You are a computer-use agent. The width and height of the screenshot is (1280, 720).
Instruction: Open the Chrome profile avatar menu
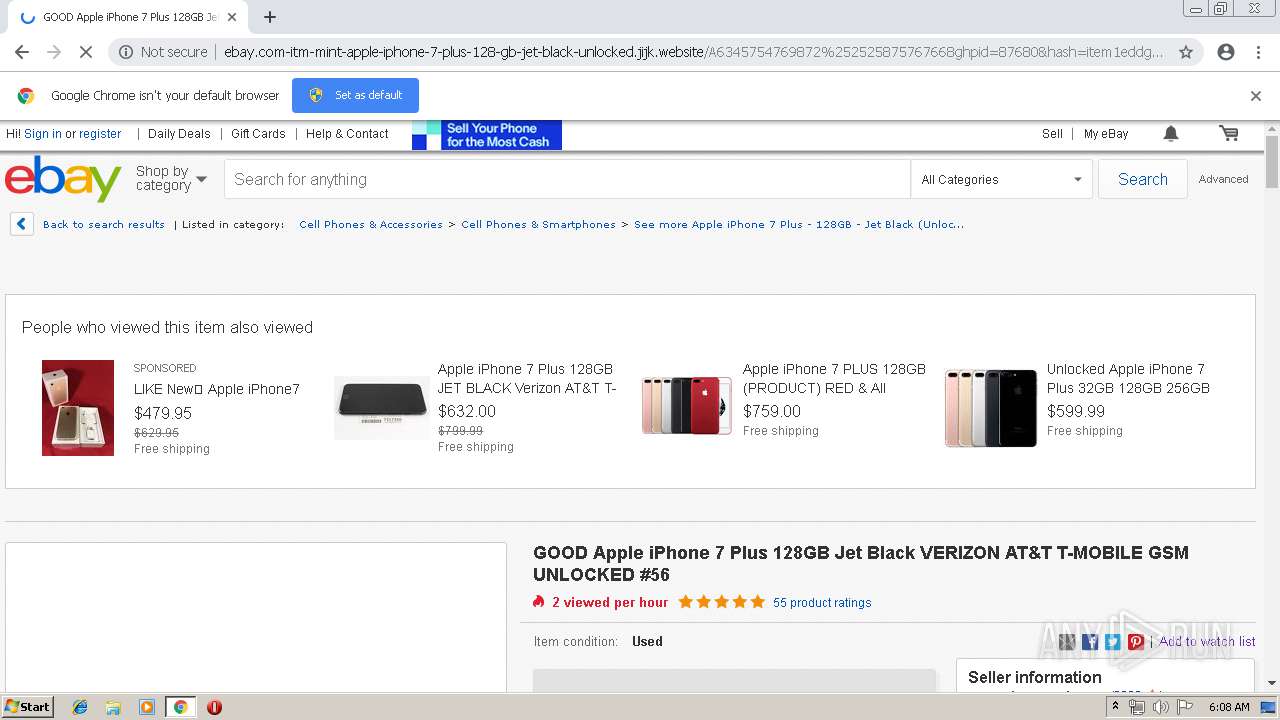point(1226,52)
